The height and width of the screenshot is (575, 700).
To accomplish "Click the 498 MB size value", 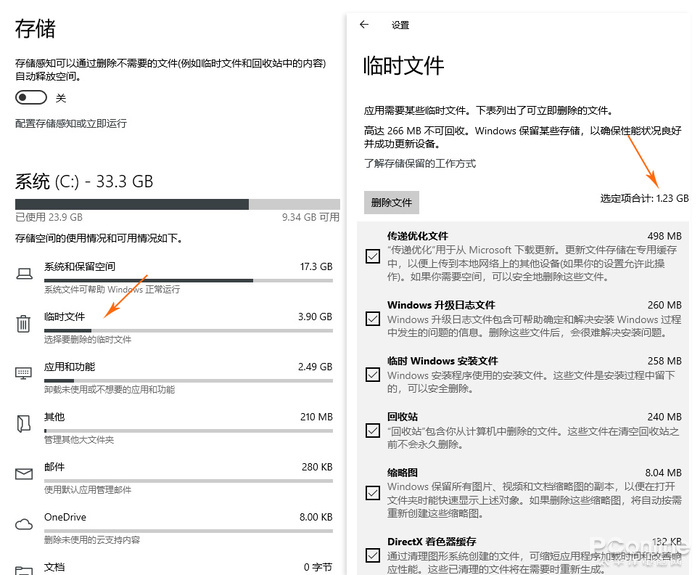I will coord(664,236).
